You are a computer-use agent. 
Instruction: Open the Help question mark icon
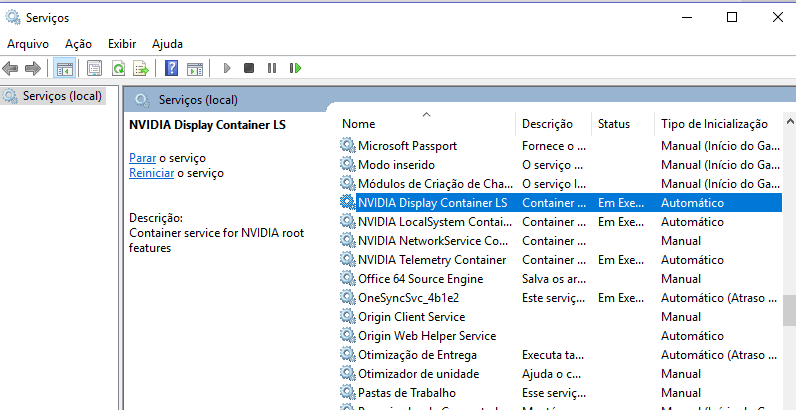(172, 68)
